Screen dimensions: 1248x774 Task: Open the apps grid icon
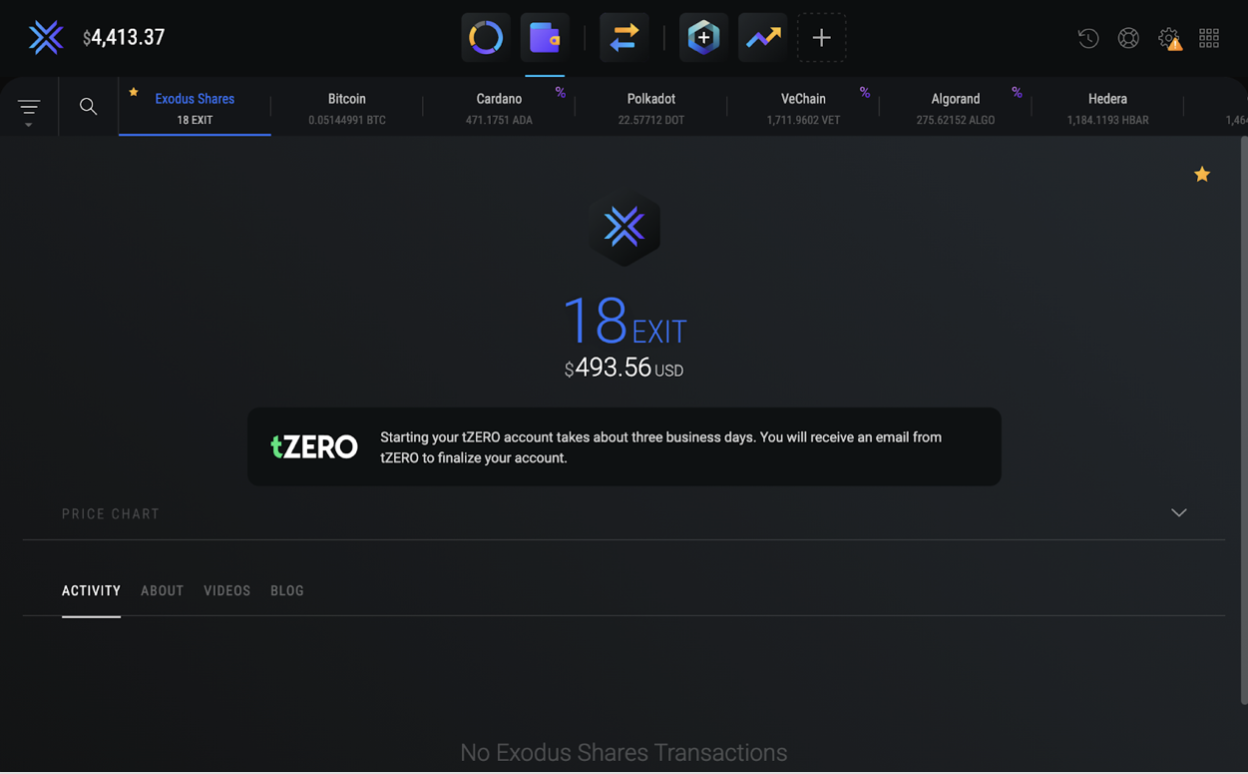click(x=1209, y=38)
